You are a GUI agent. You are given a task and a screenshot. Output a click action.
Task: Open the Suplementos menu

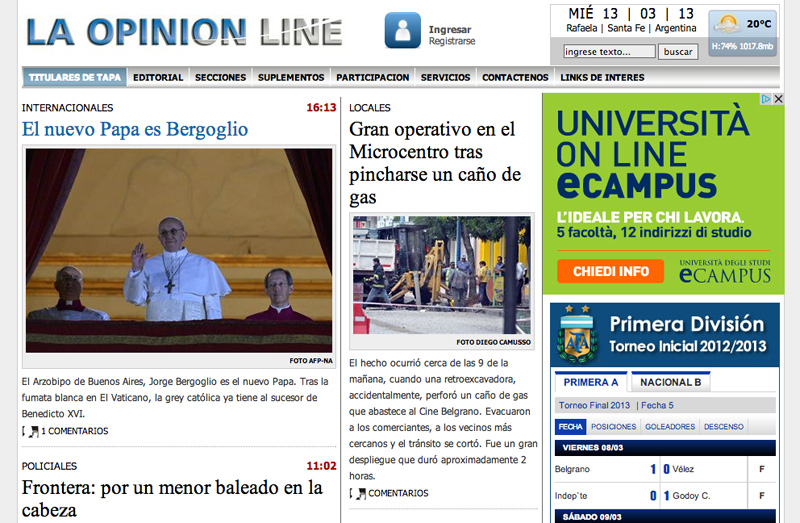(x=291, y=78)
